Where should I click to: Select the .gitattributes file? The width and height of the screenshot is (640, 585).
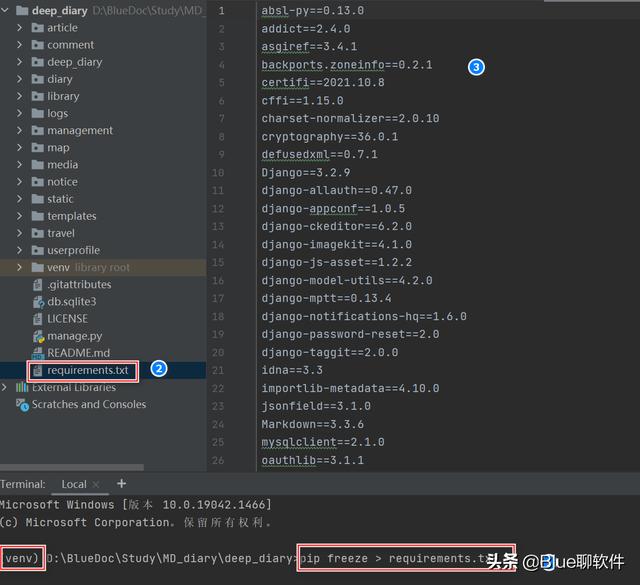(x=79, y=285)
